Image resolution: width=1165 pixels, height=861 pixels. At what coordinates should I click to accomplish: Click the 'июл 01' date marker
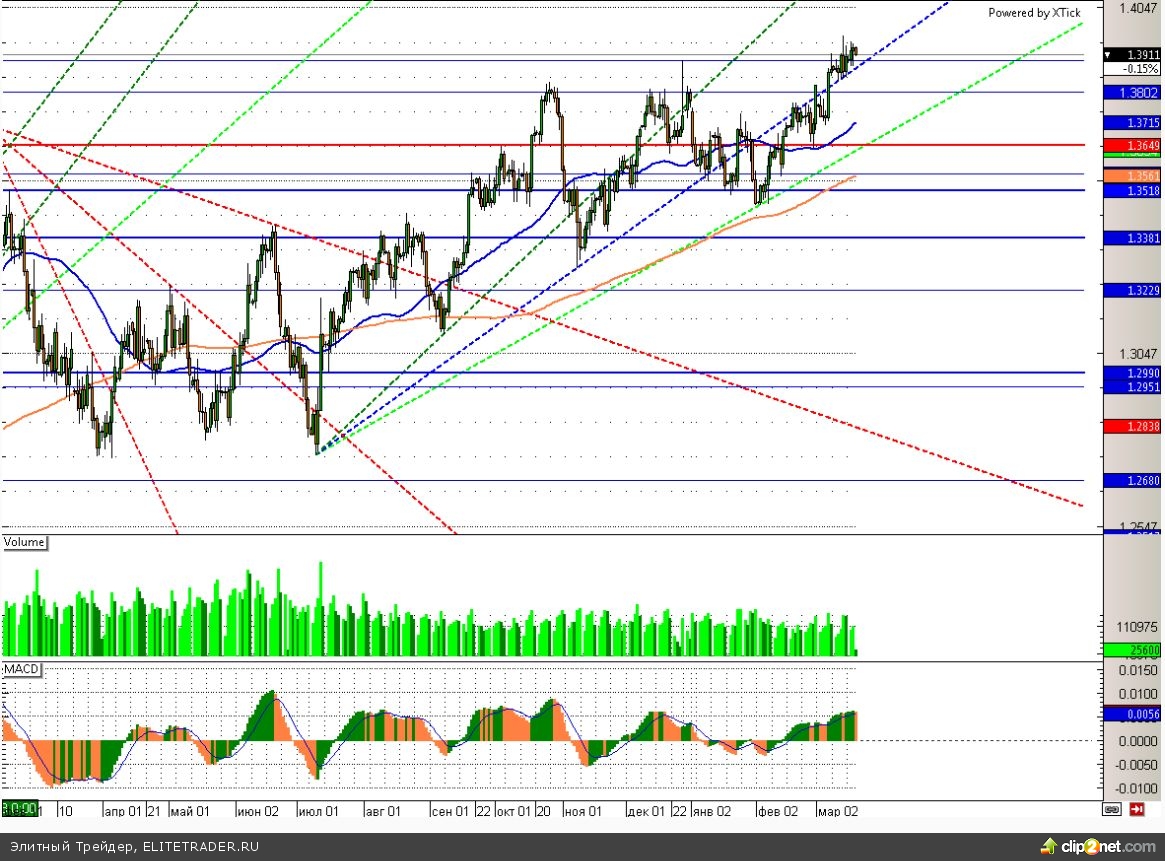pos(319,810)
